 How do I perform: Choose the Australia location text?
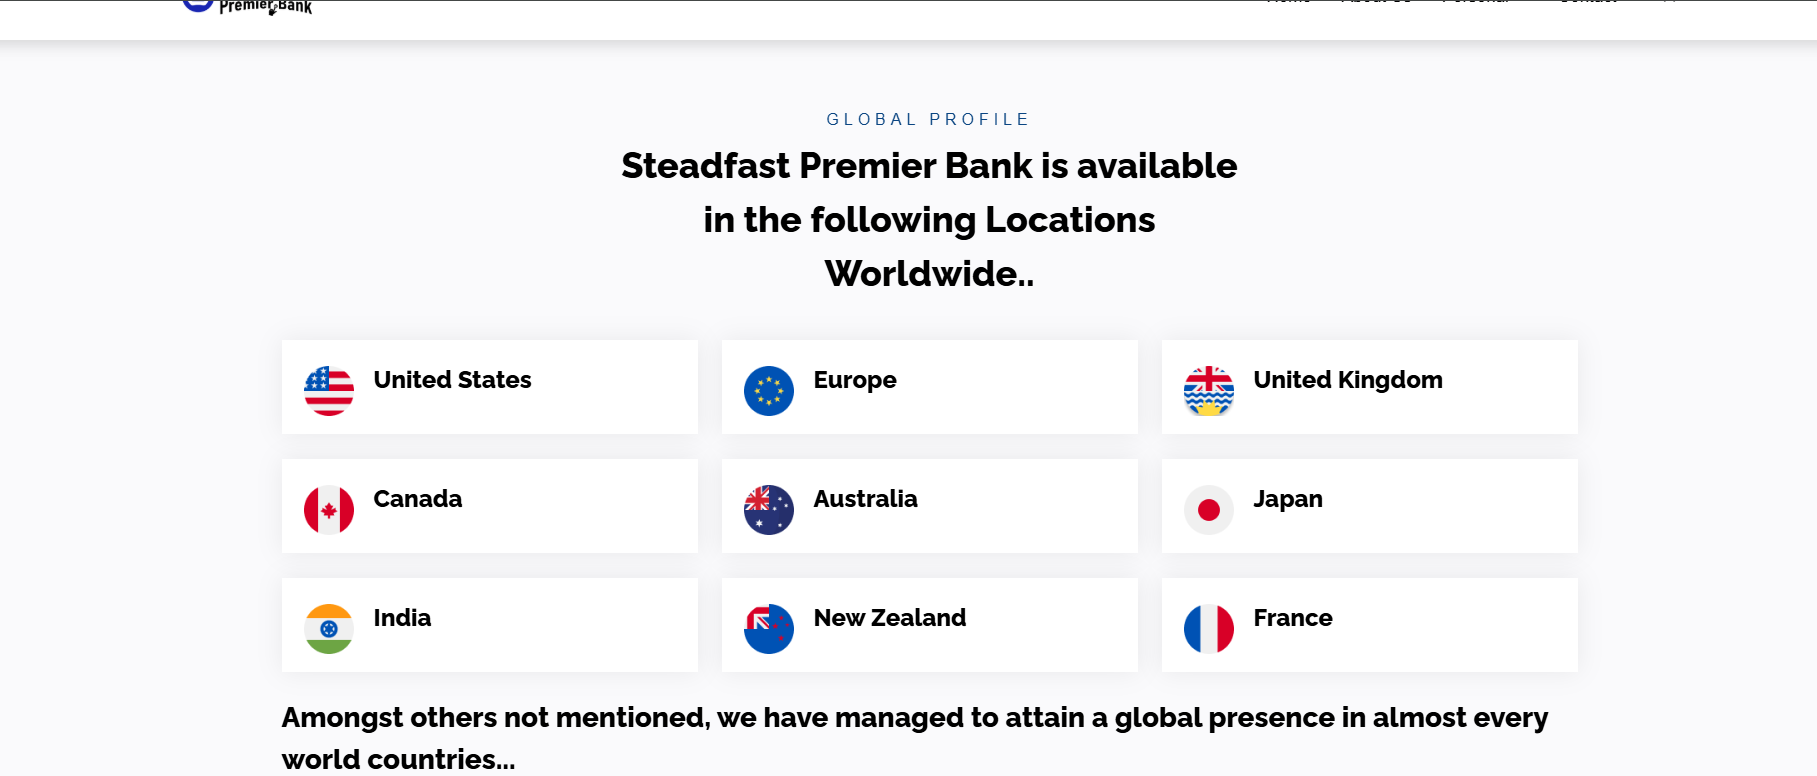[865, 499]
